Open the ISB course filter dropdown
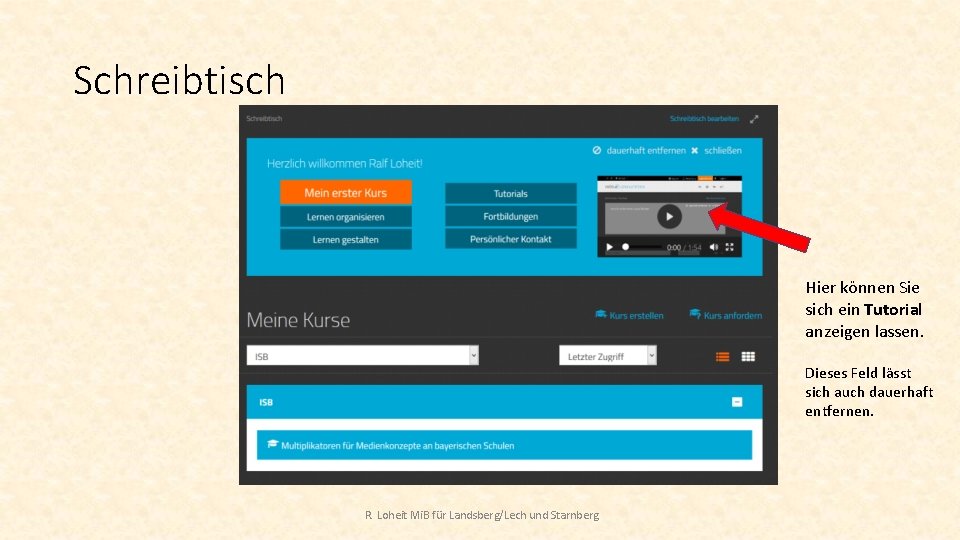960x540 pixels. click(362, 356)
